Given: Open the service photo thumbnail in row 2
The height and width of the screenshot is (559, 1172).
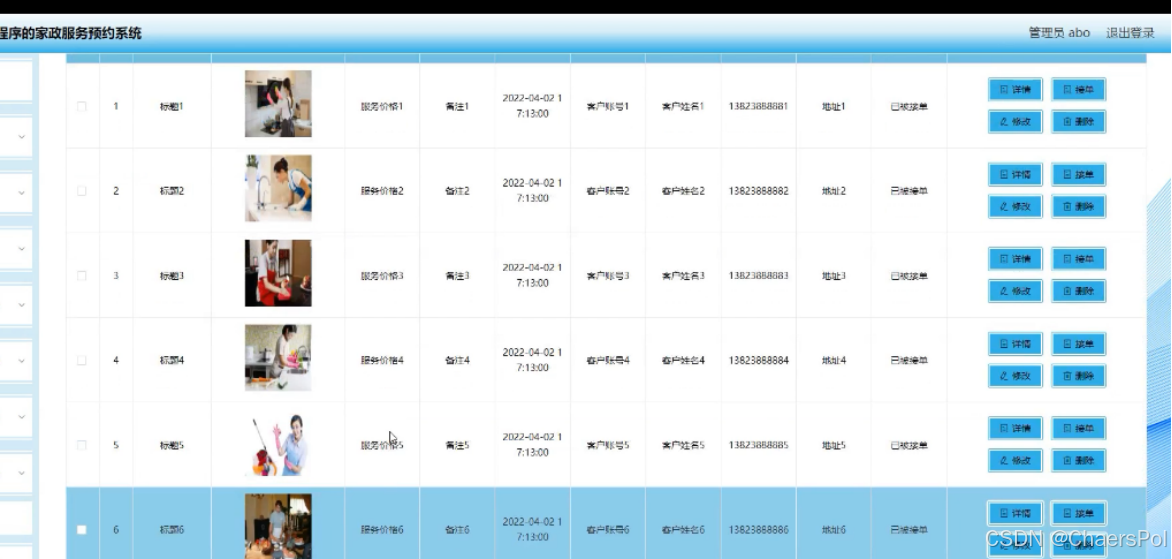Looking at the screenshot, I should click(x=278, y=188).
